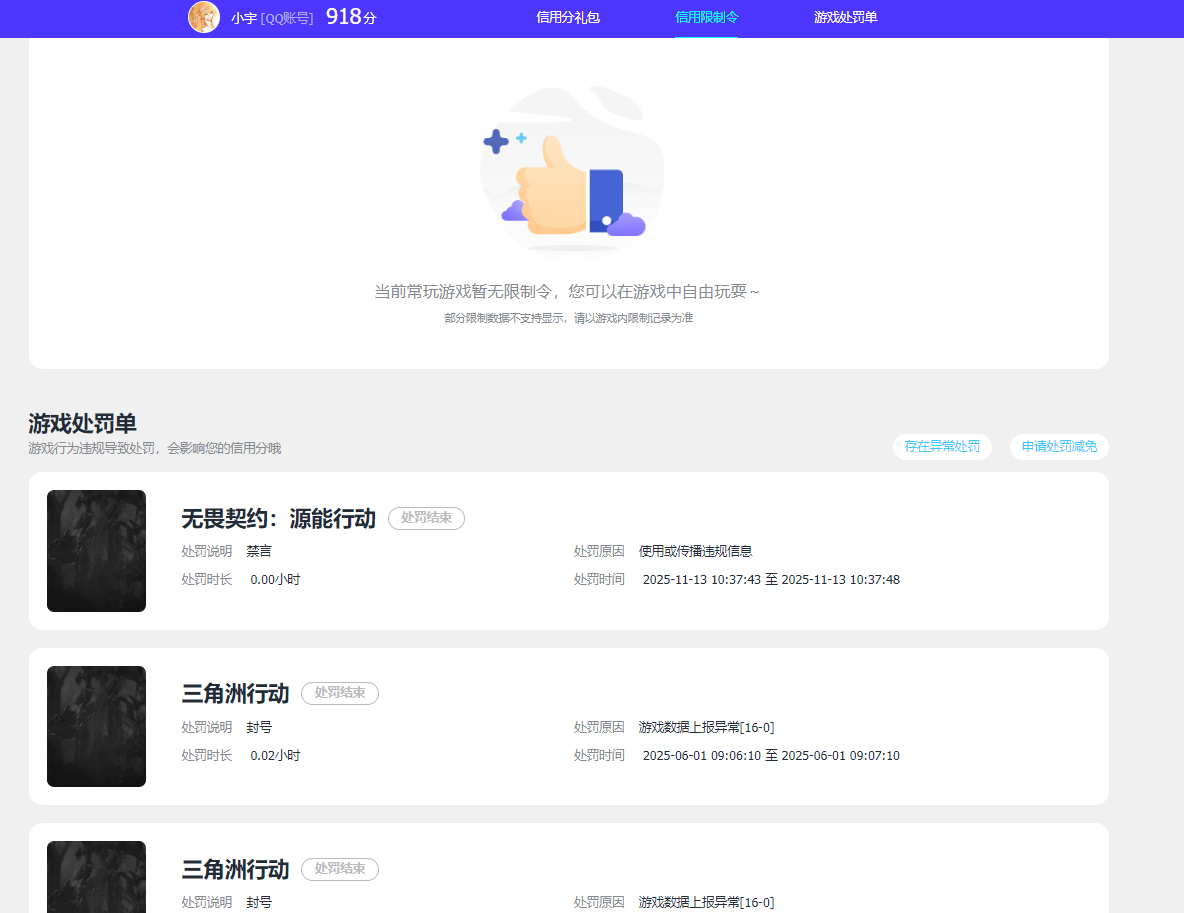Switch to the 信用限制令 tab
1184x913 pixels.
[706, 17]
